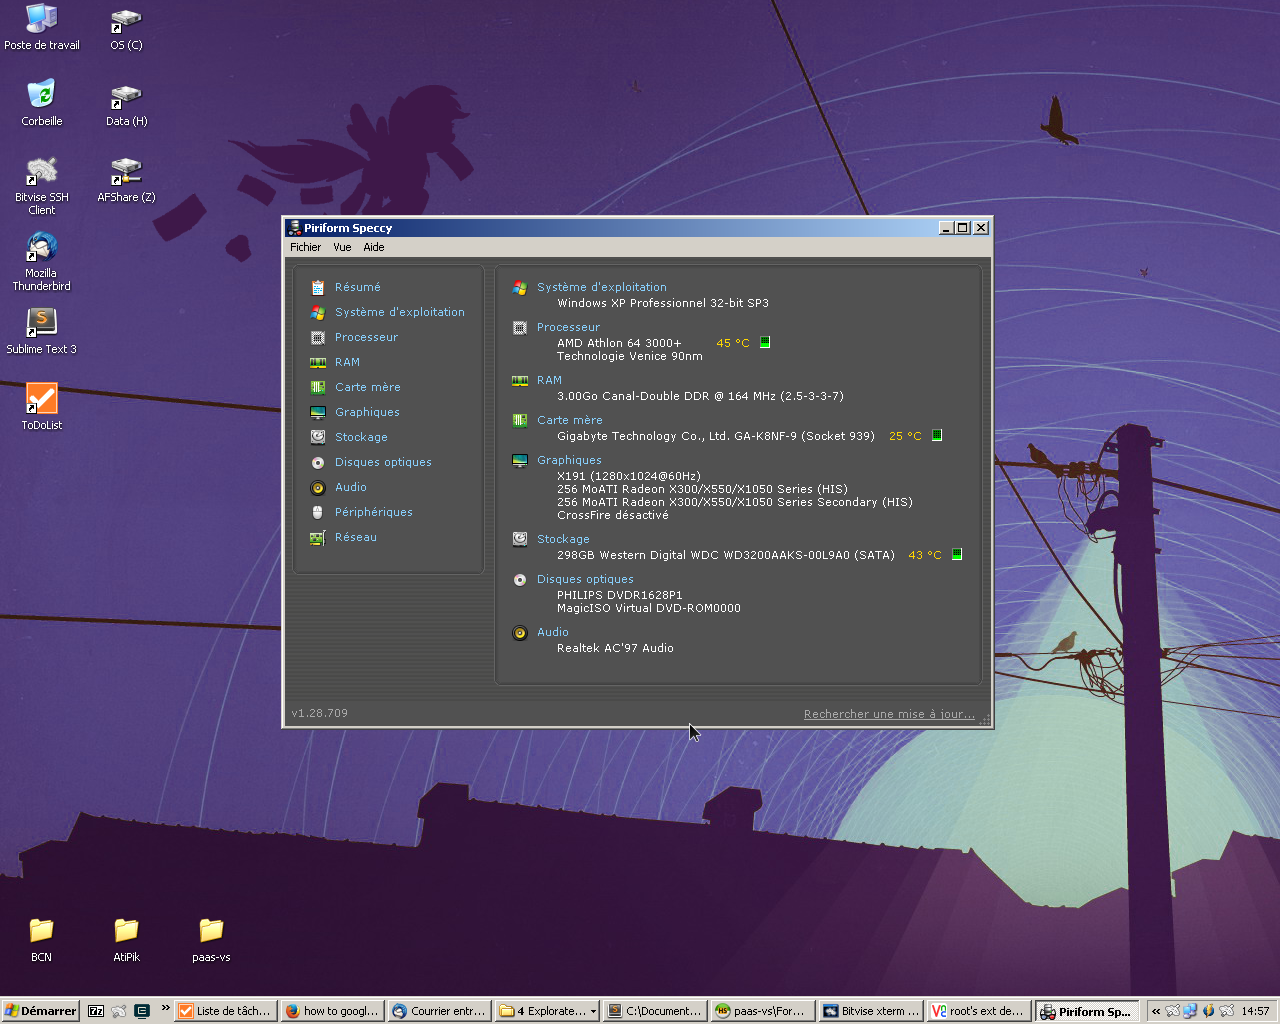Click the Carte mère icon in summary panel
1280x1024 pixels.
[520, 421]
